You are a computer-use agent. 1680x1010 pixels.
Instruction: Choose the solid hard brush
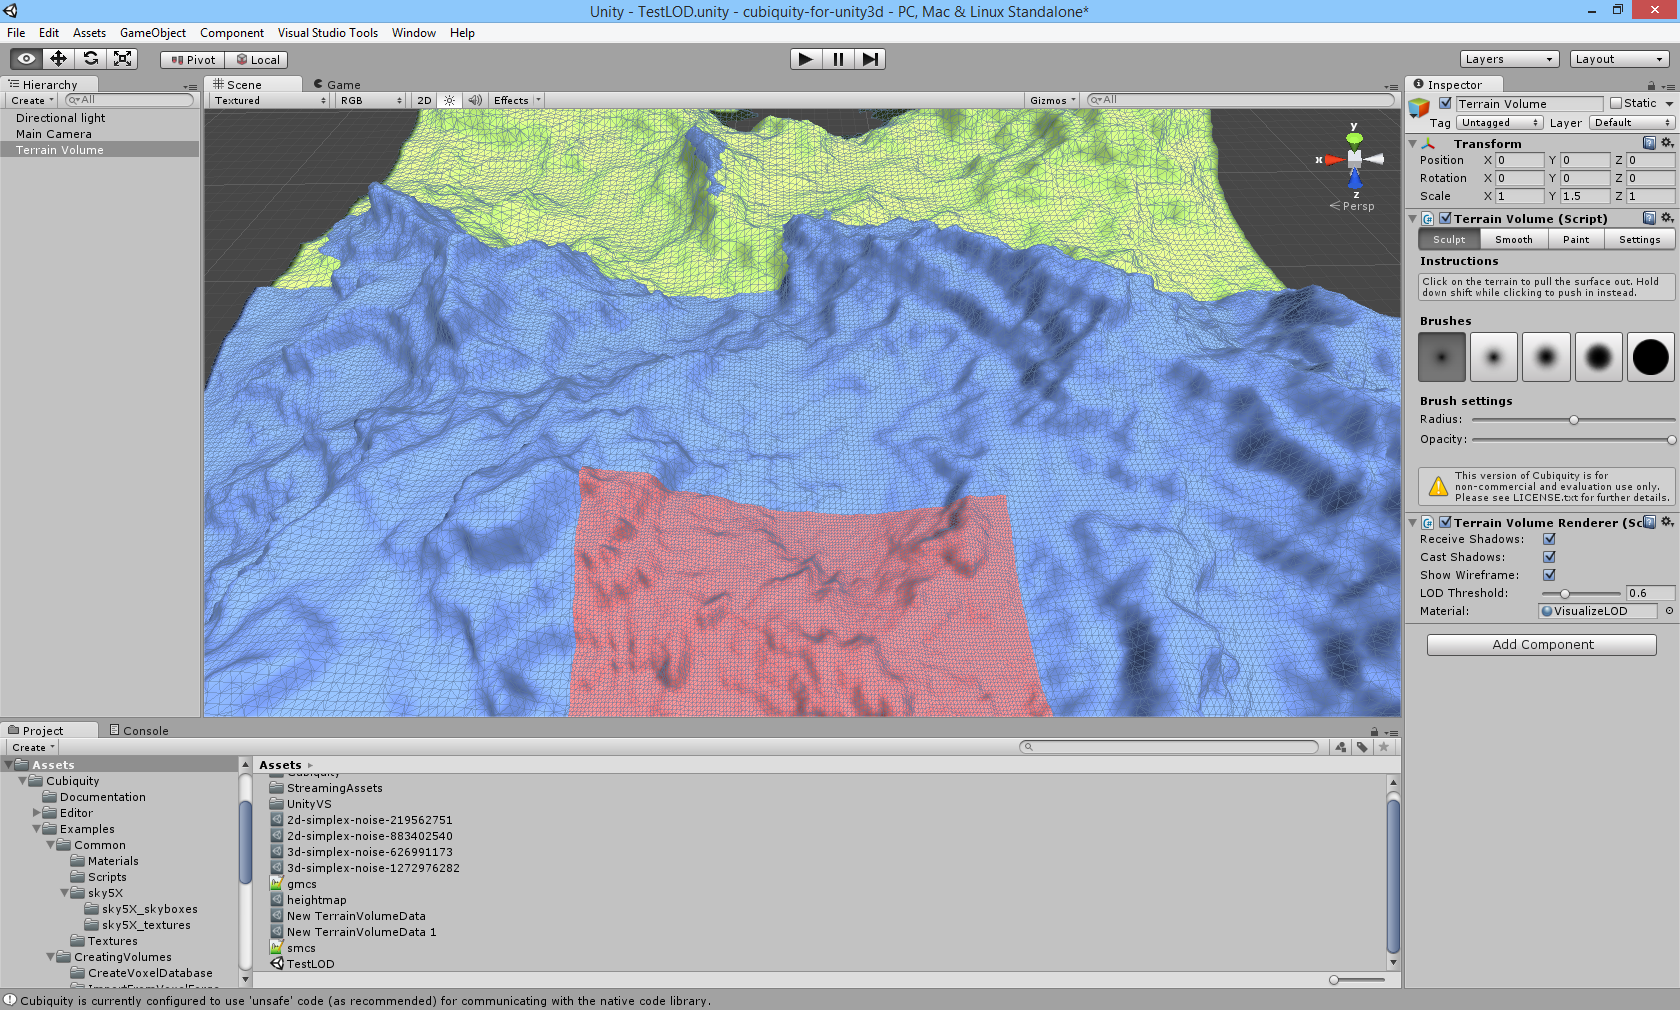click(x=1650, y=357)
